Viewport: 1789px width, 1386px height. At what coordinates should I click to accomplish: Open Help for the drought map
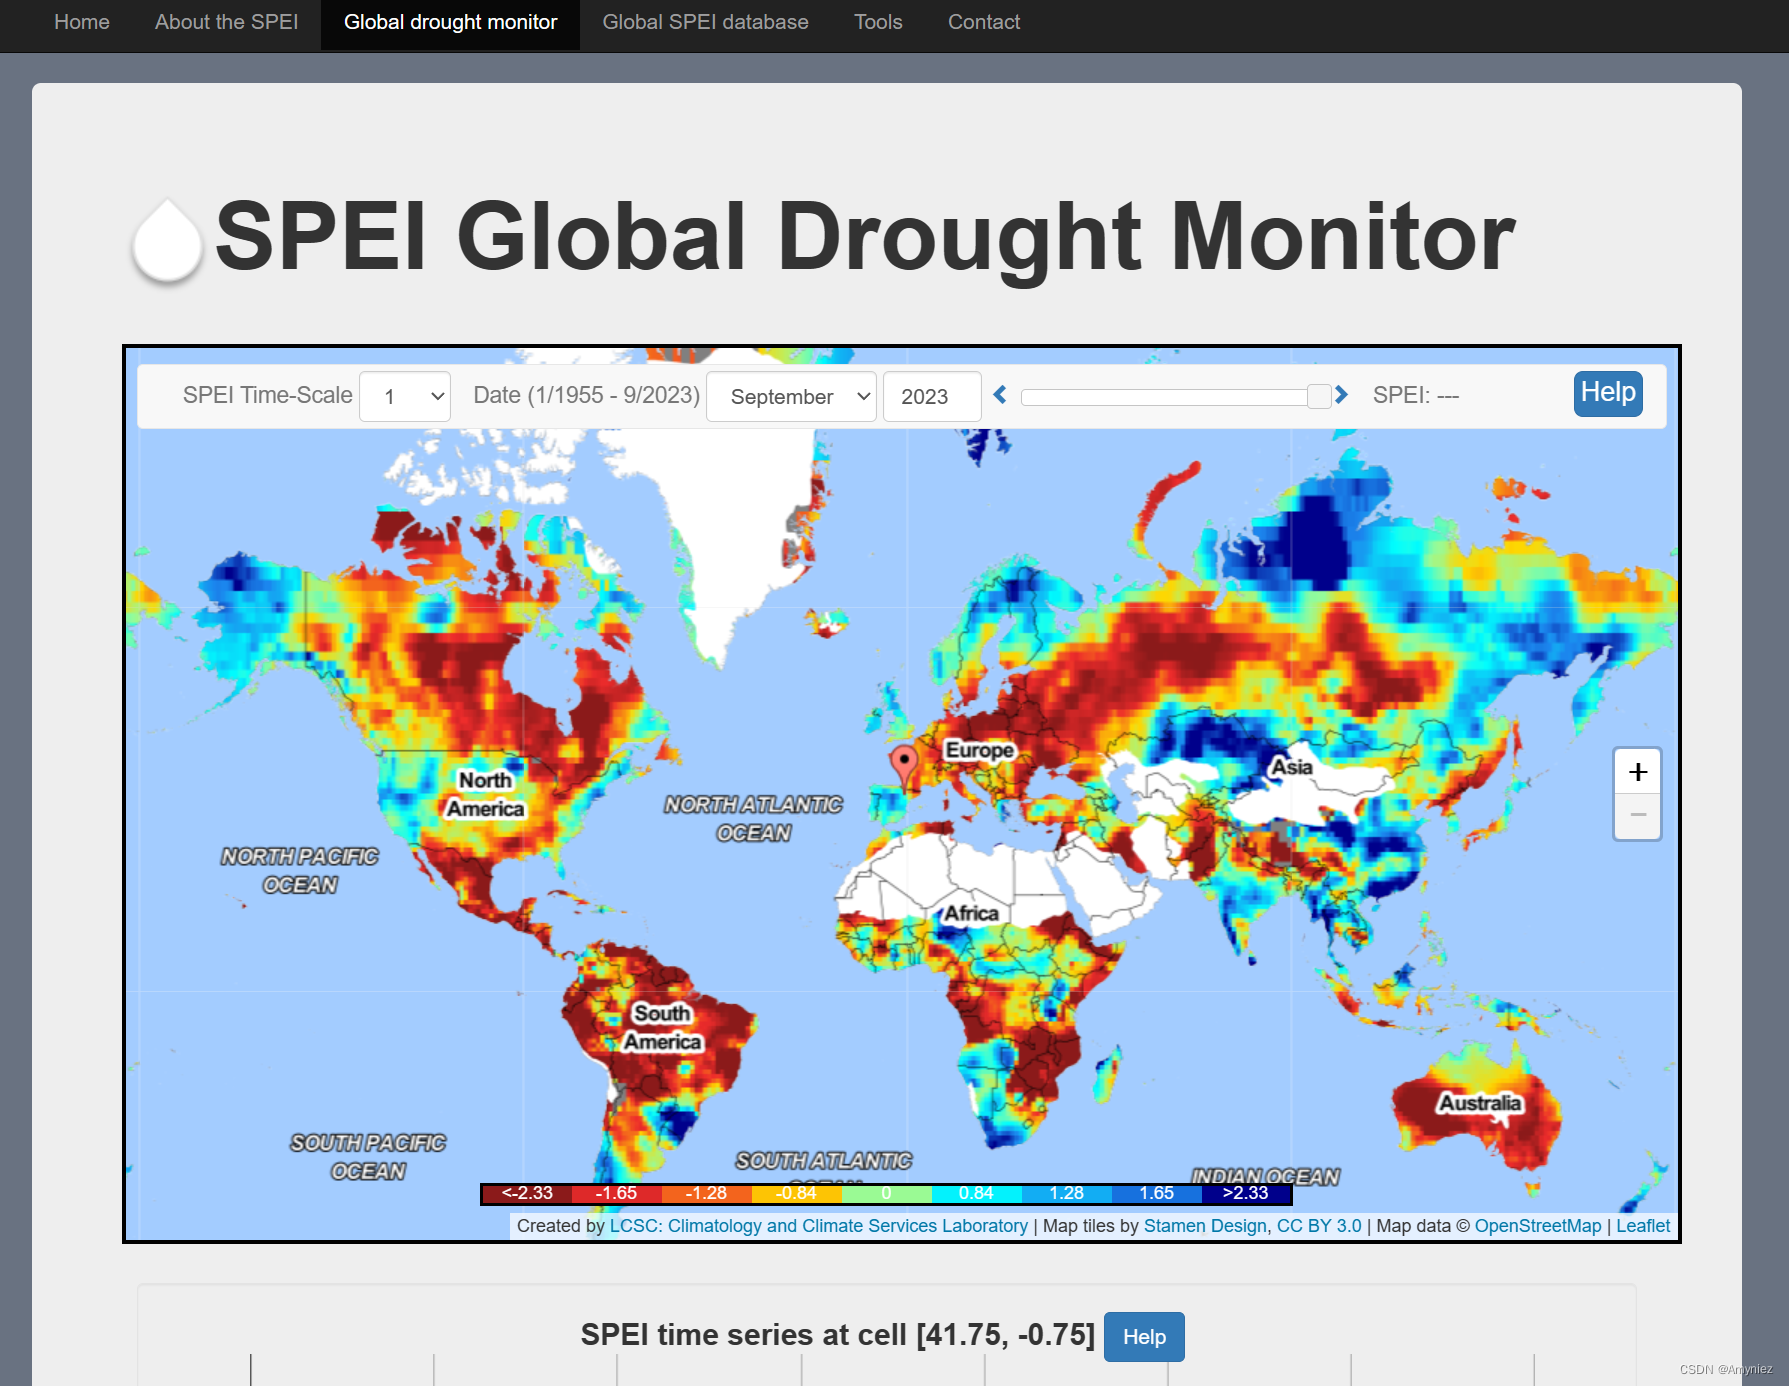pyautogui.click(x=1607, y=393)
